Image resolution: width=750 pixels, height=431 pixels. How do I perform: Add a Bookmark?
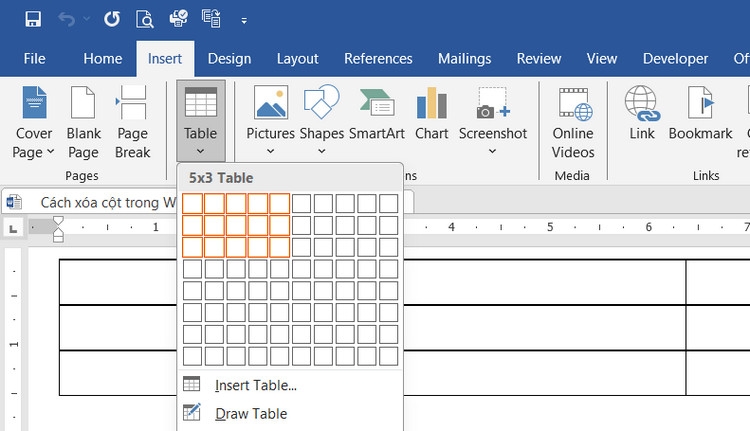tap(700, 114)
